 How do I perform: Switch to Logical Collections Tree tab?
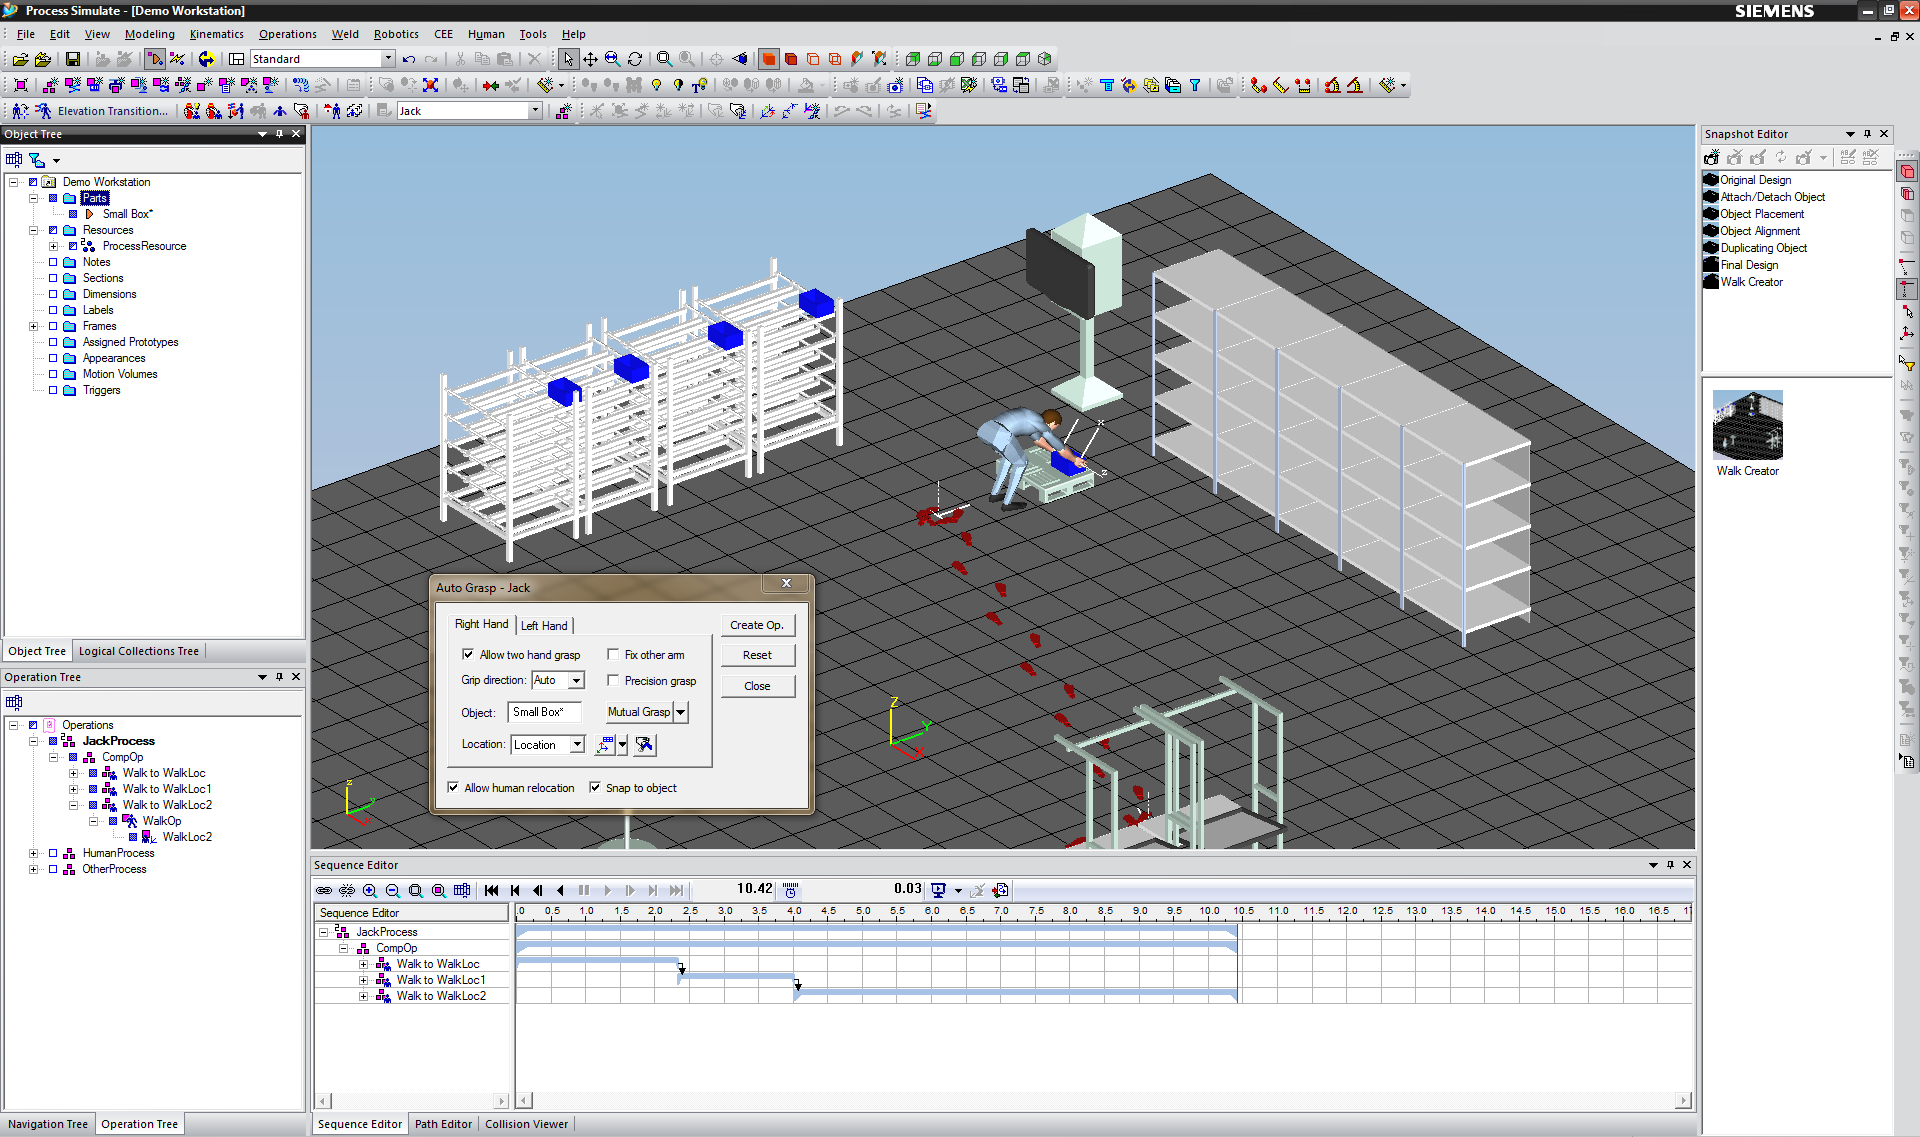click(x=138, y=651)
